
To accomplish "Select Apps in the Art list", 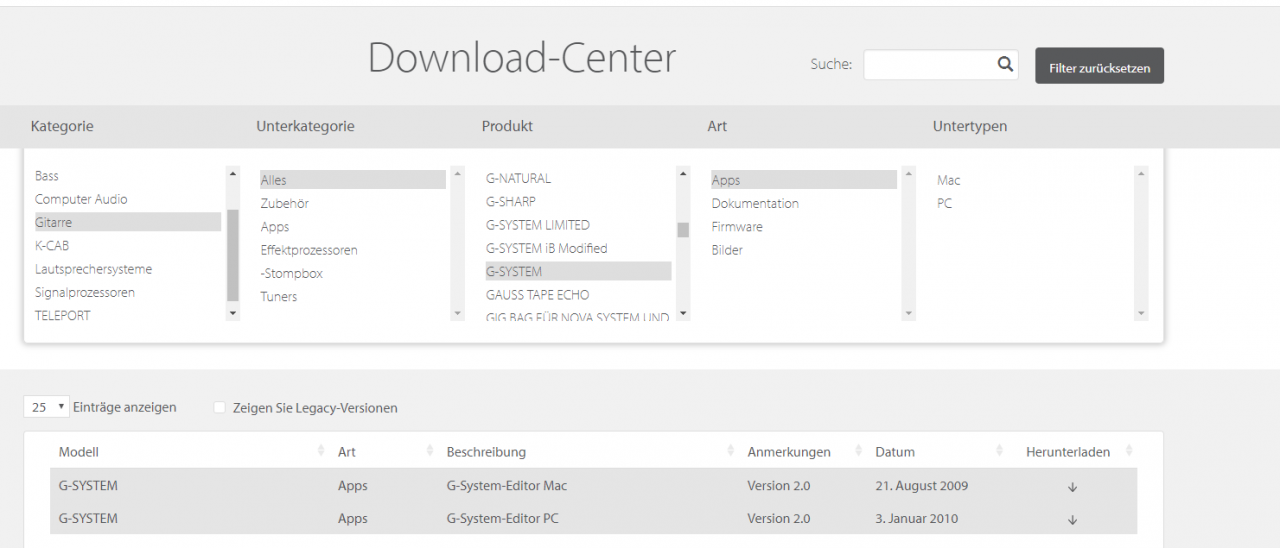I will 804,180.
